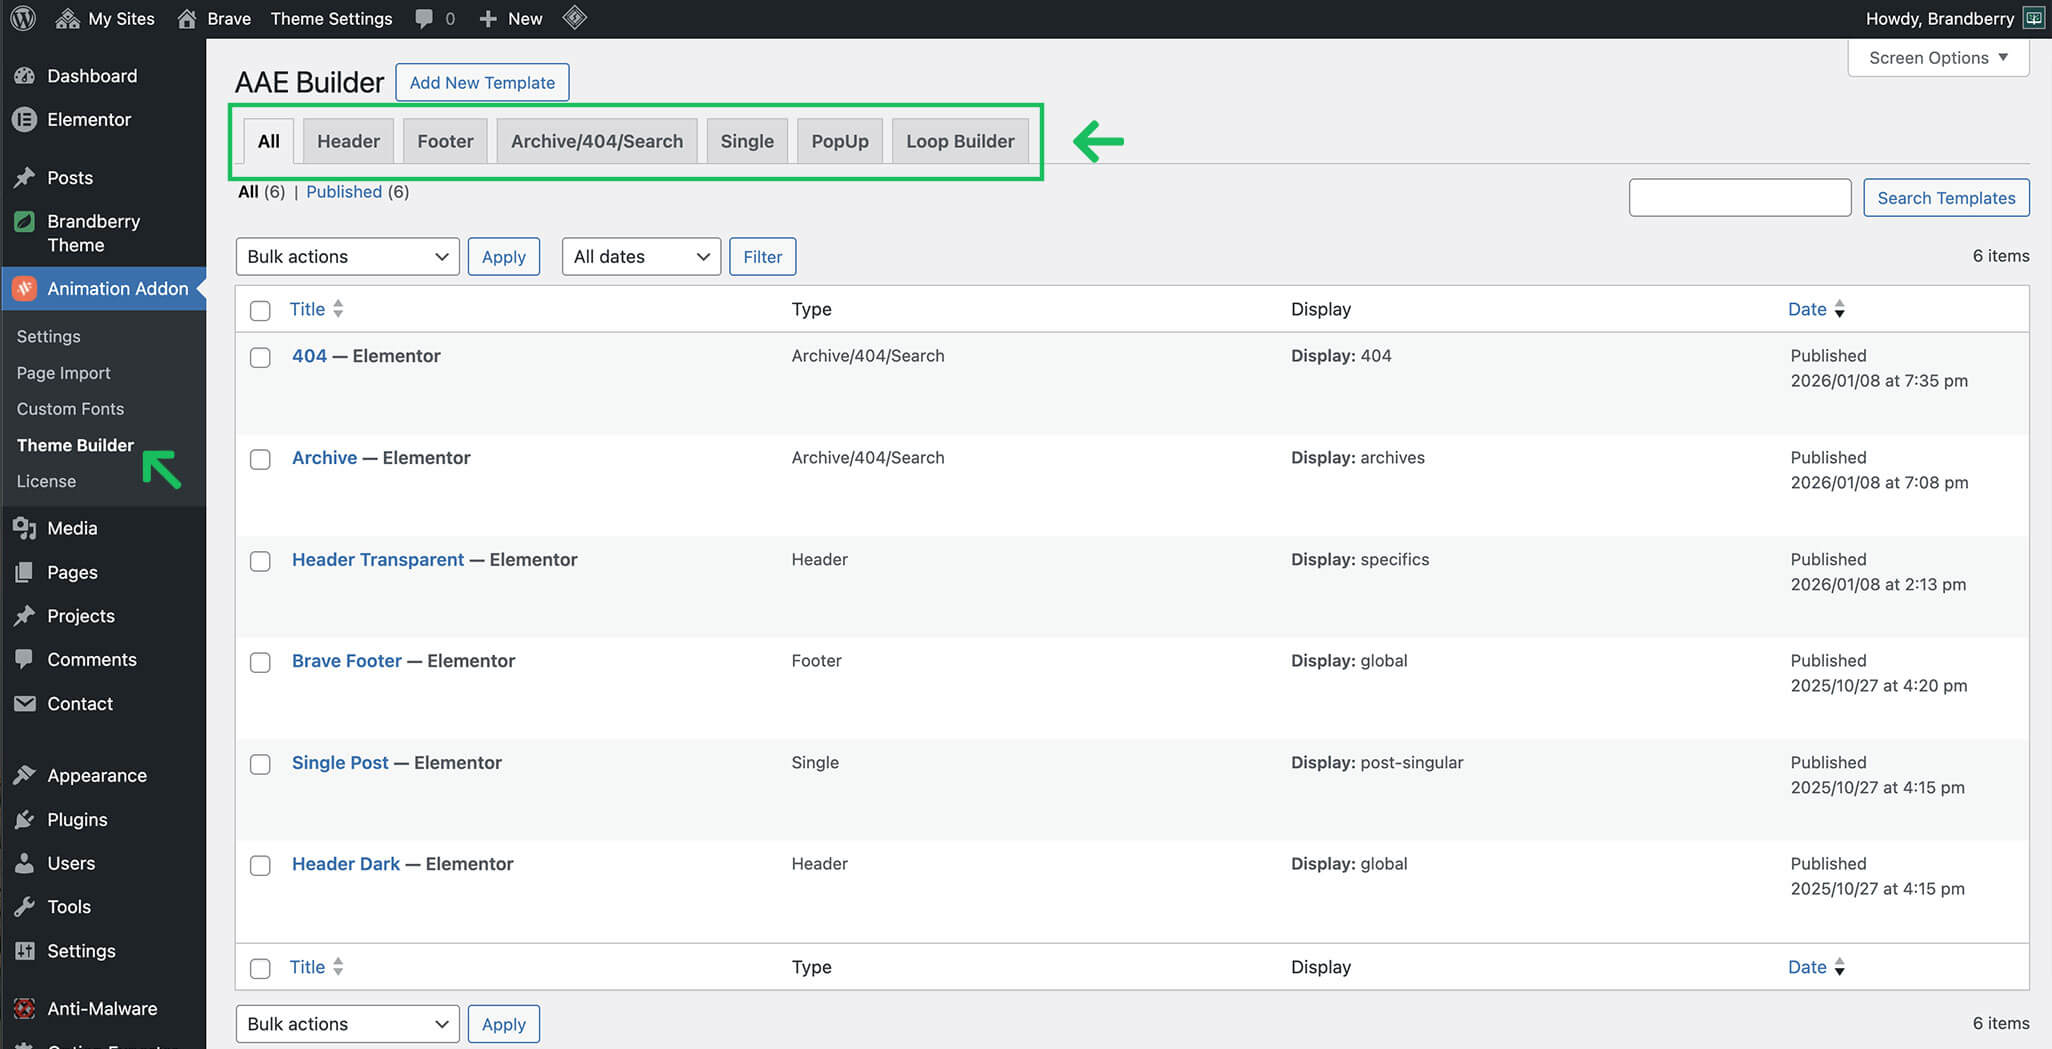Viewport: 2052px width, 1049px height.
Task: Open Media library sidebar icon
Action: click(24, 528)
